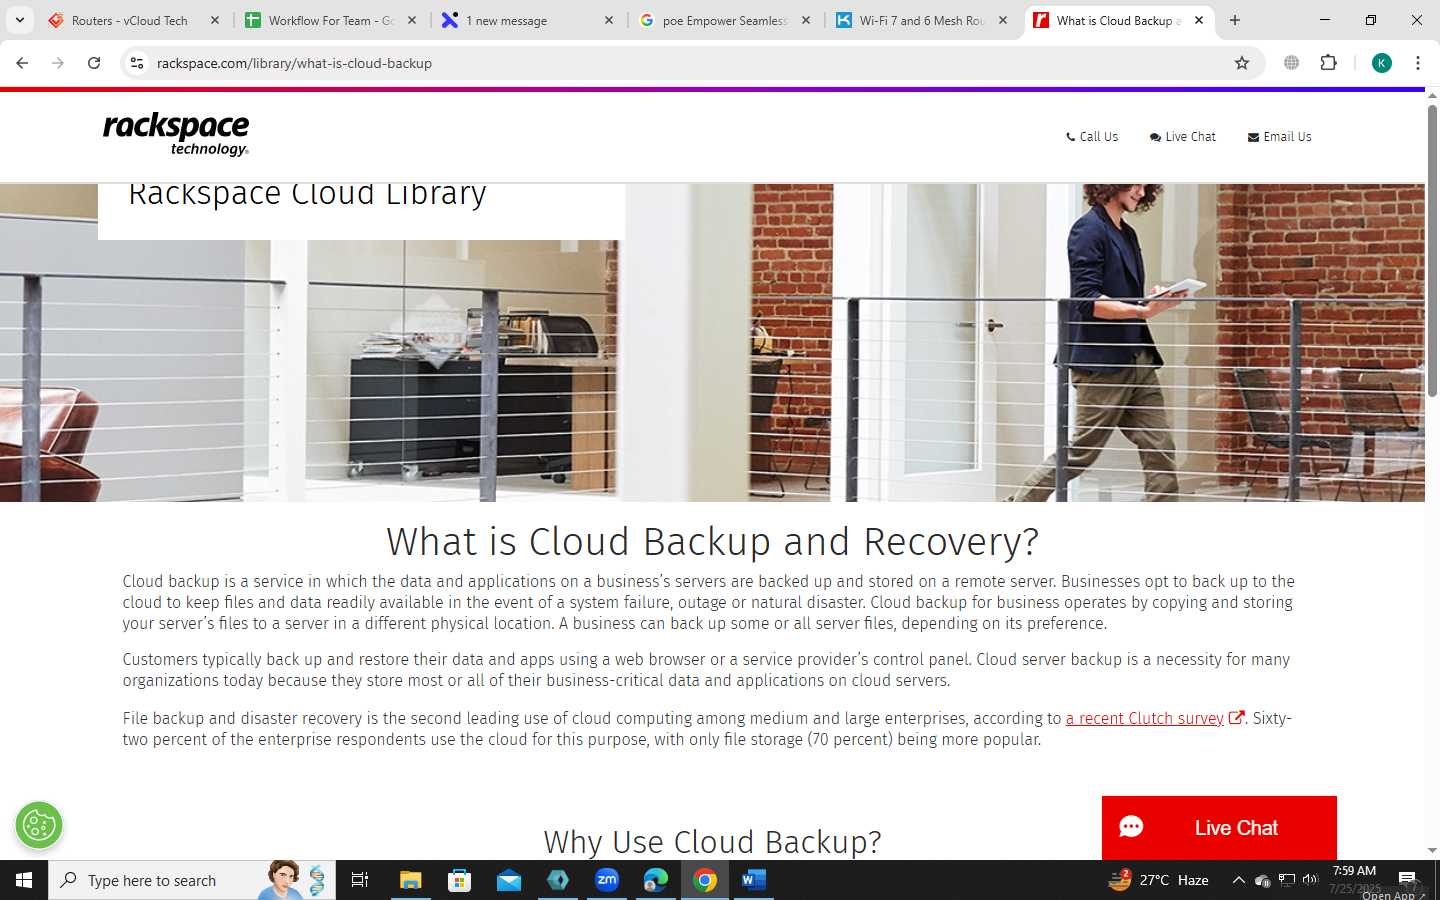Image resolution: width=1440 pixels, height=900 pixels.
Task: Click the globe icon beside the bookmark star
Action: tap(1292, 63)
